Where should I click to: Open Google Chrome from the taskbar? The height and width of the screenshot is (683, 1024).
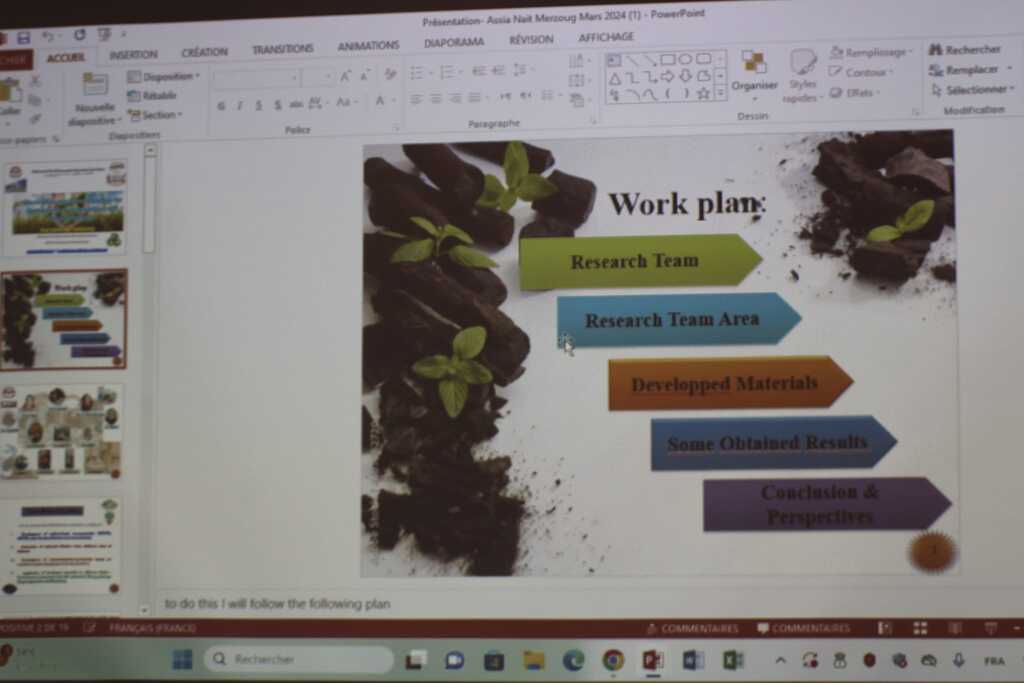coord(613,660)
